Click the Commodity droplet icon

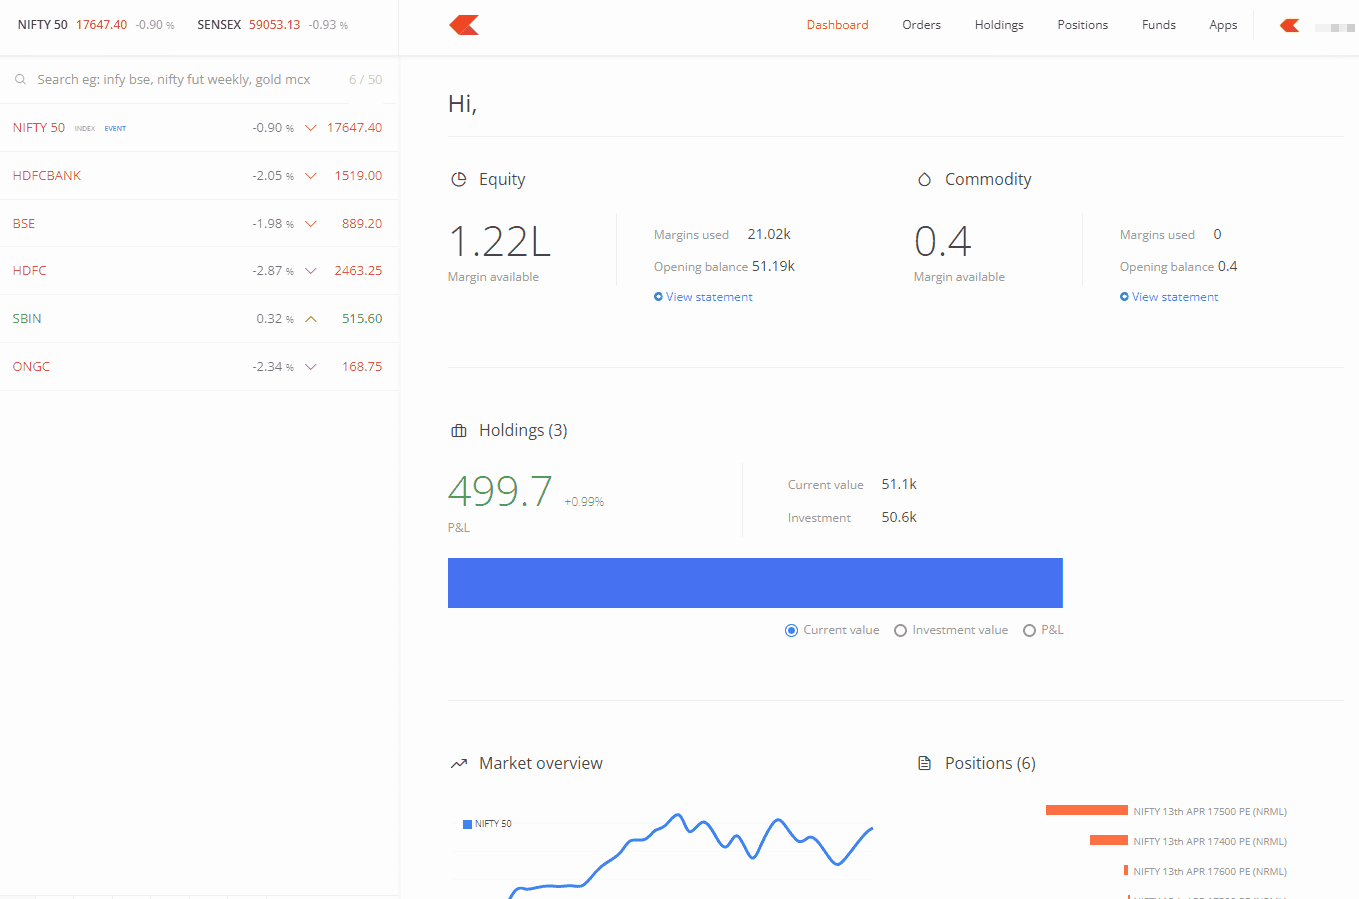tap(924, 180)
